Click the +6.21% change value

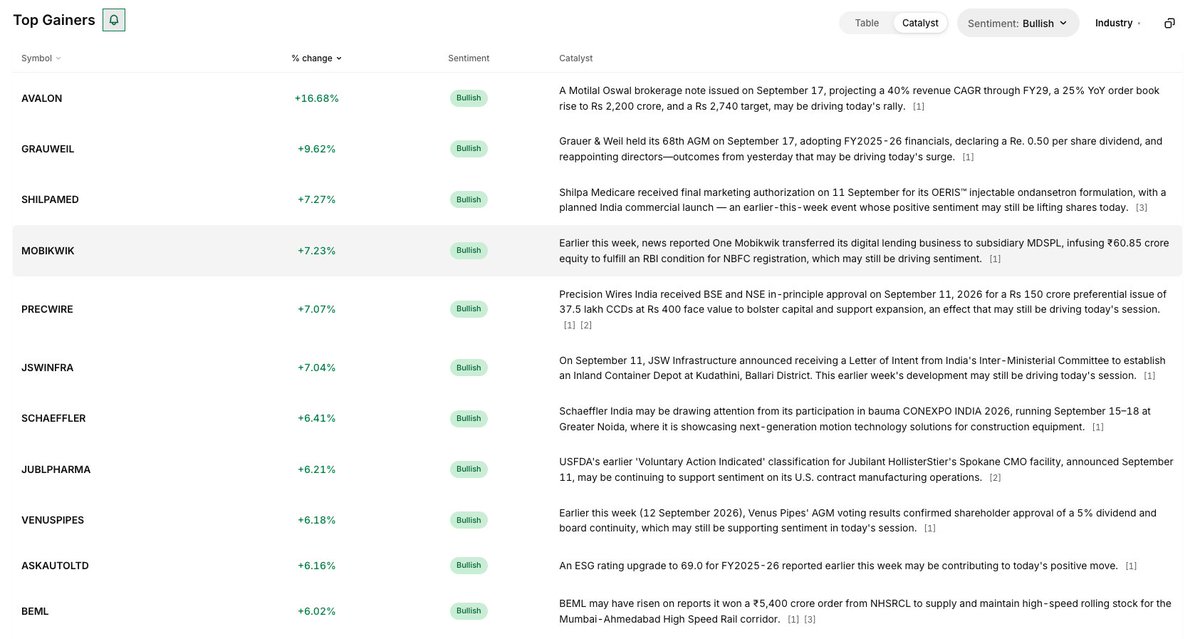coord(317,469)
